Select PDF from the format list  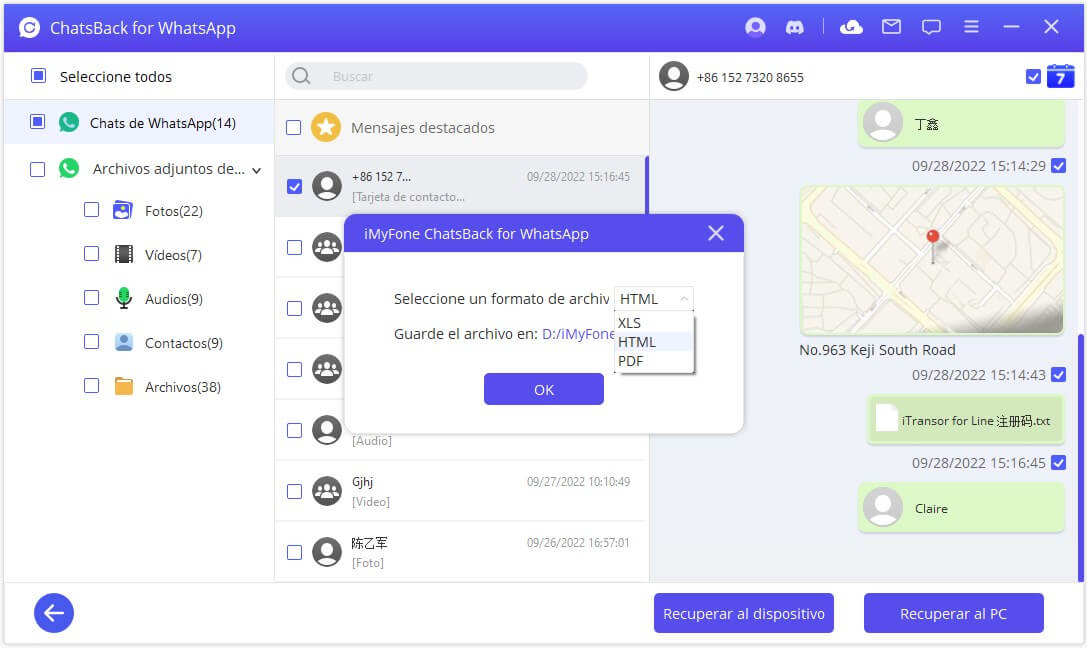(631, 361)
